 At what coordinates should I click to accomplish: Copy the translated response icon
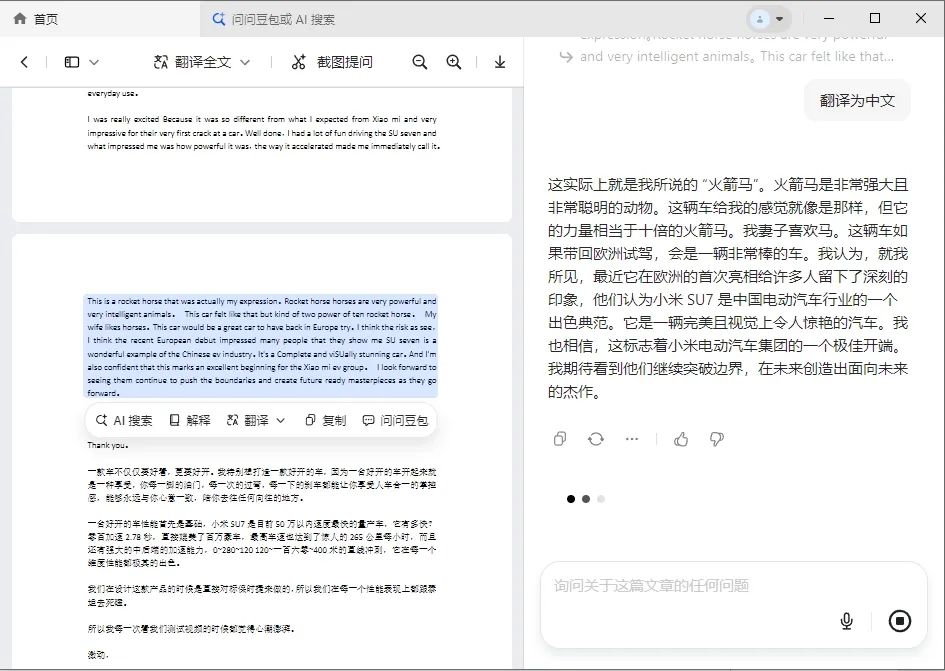[560, 439]
